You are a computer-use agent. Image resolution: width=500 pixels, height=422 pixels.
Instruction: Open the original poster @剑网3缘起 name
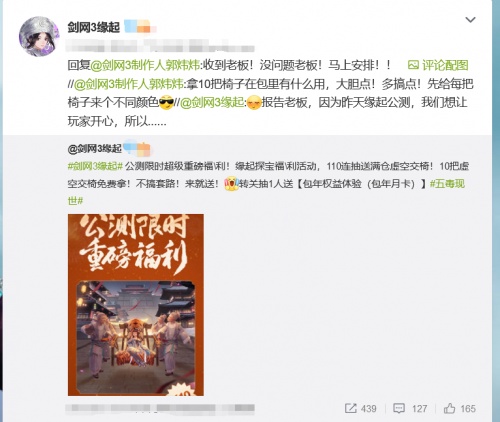click(x=94, y=149)
